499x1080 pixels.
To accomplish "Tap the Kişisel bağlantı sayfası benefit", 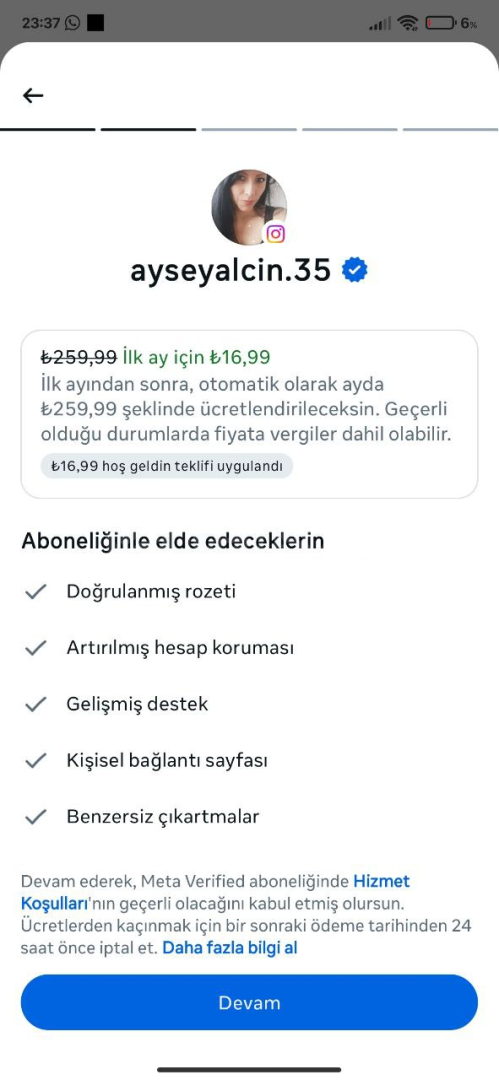I will click(x=167, y=761).
